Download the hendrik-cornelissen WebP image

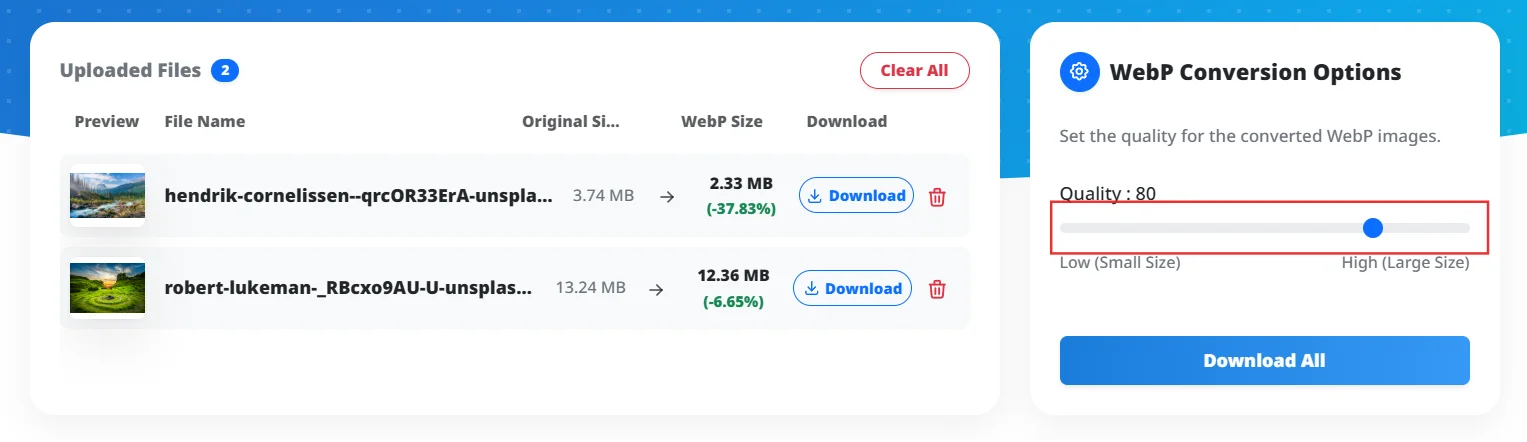point(856,196)
